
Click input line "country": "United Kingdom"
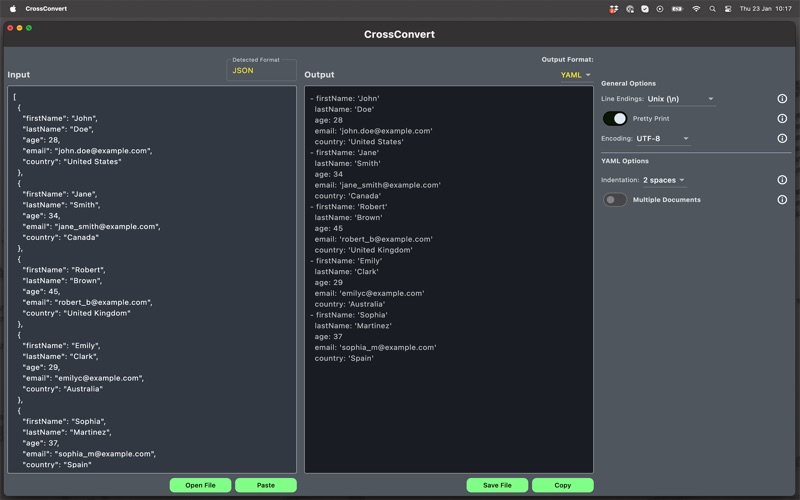pos(76,313)
